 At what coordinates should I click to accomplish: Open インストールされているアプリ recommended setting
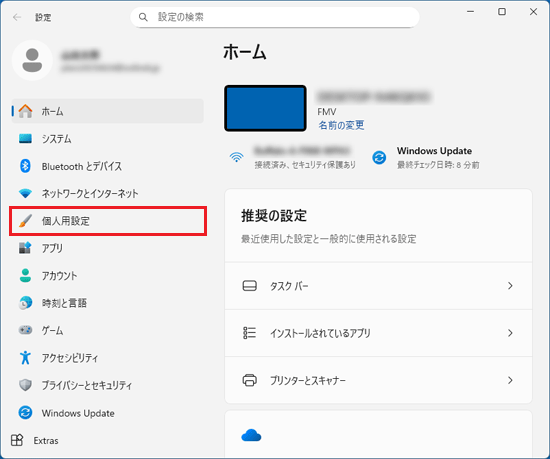click(378, 333)
